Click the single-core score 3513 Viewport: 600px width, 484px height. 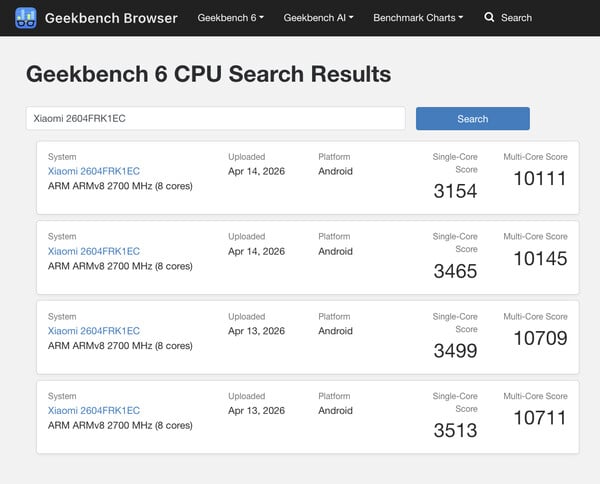pos(455,431)
